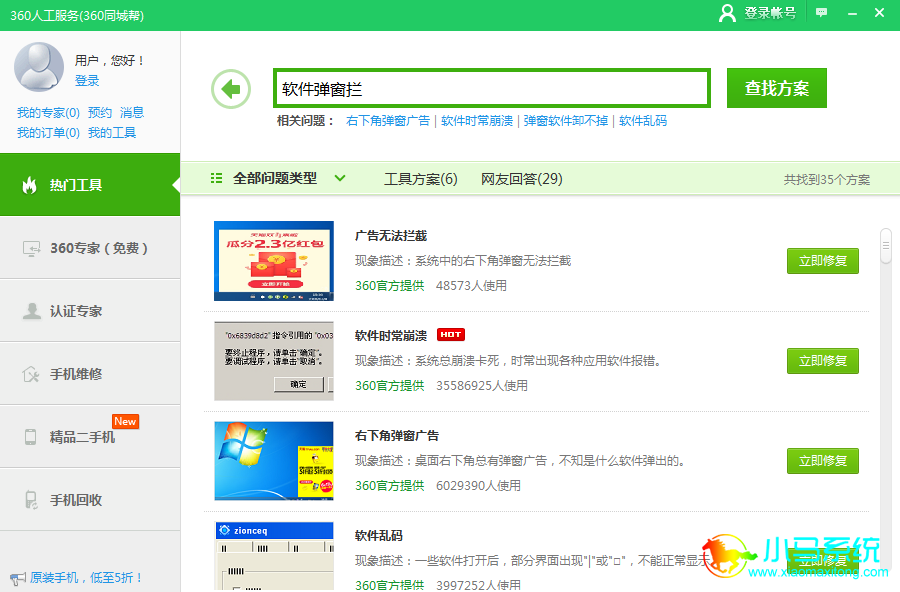Click the 35586925人使用 usage count
The height and width of the screenshot is (592, 900).
tap(482, 385)
